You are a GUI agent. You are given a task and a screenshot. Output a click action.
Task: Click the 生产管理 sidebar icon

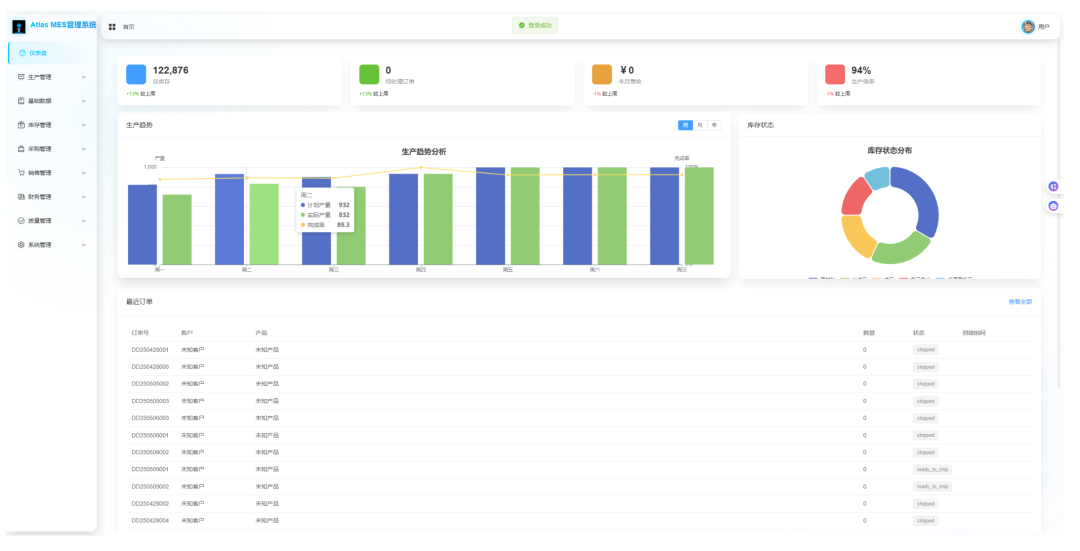point(21,77)
